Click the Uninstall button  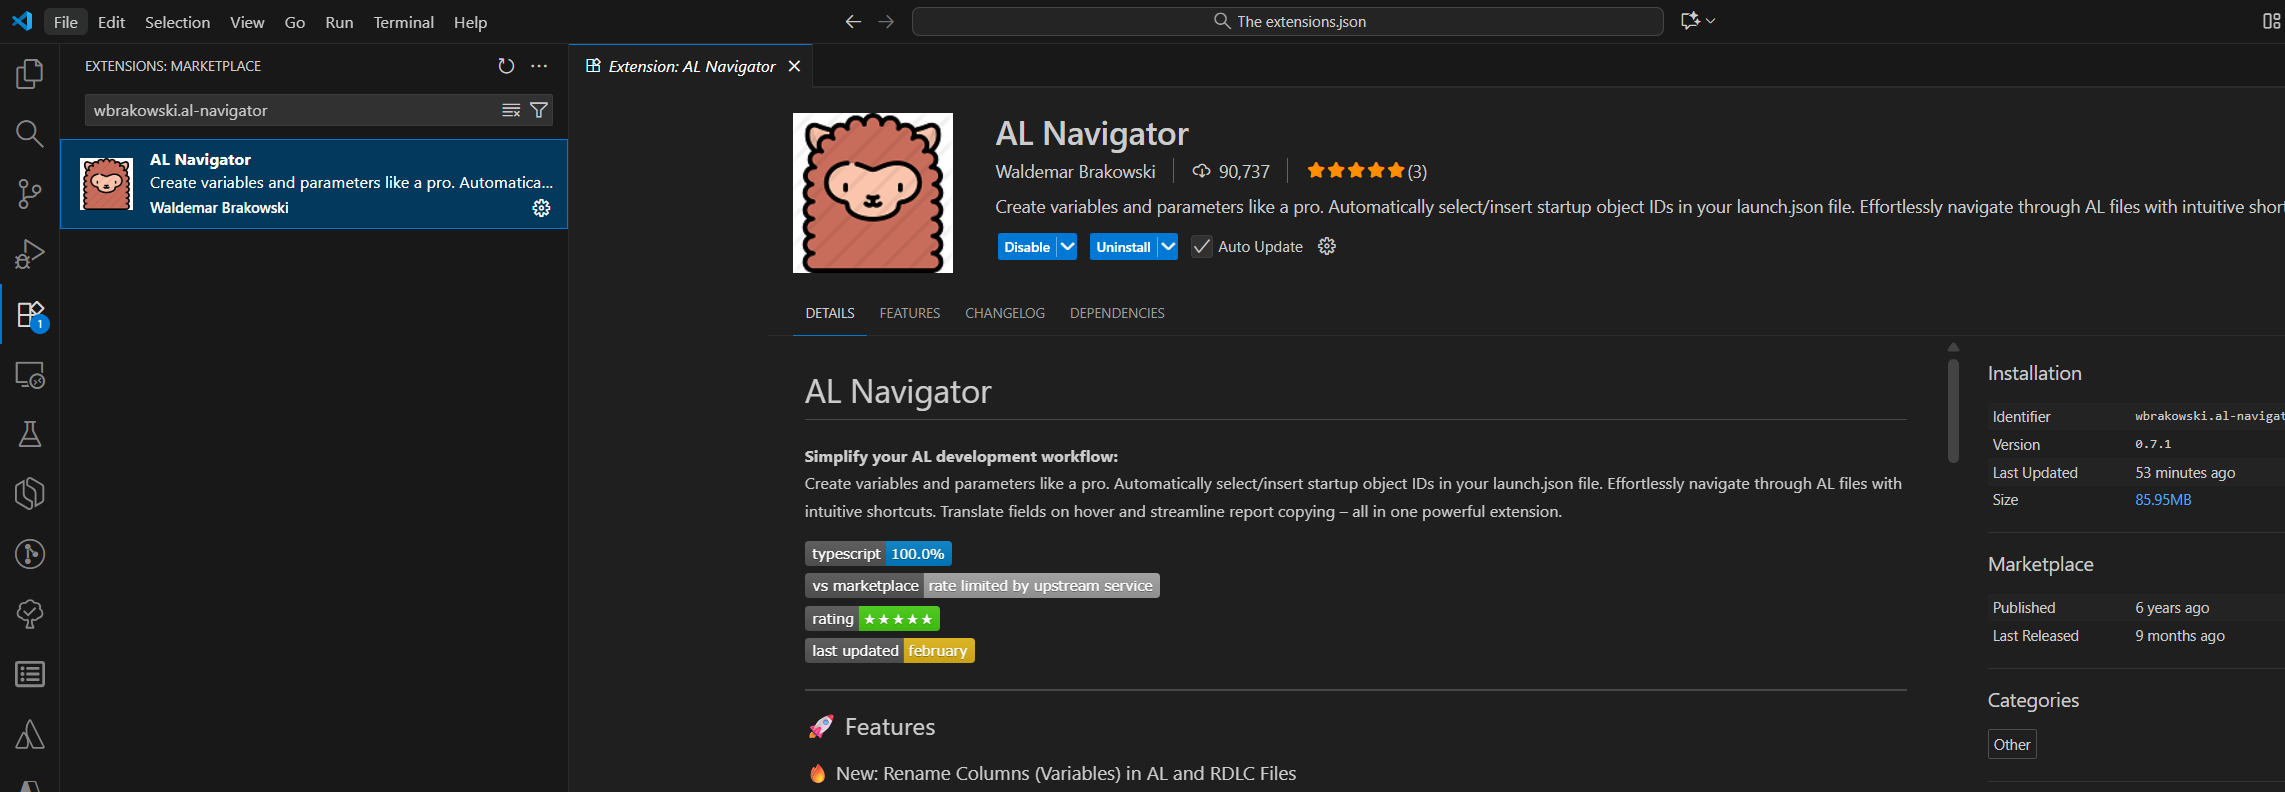point(1123,247)
